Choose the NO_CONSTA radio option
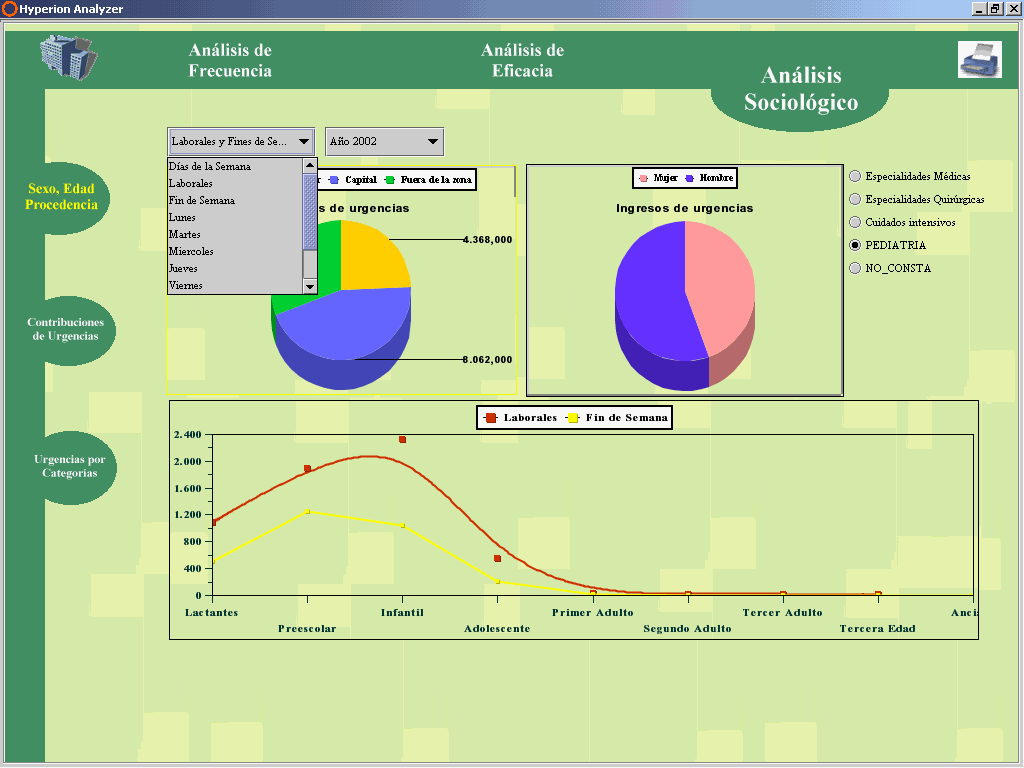The width and height of the screenshot is (1024, 768). (x=855, y=268)
